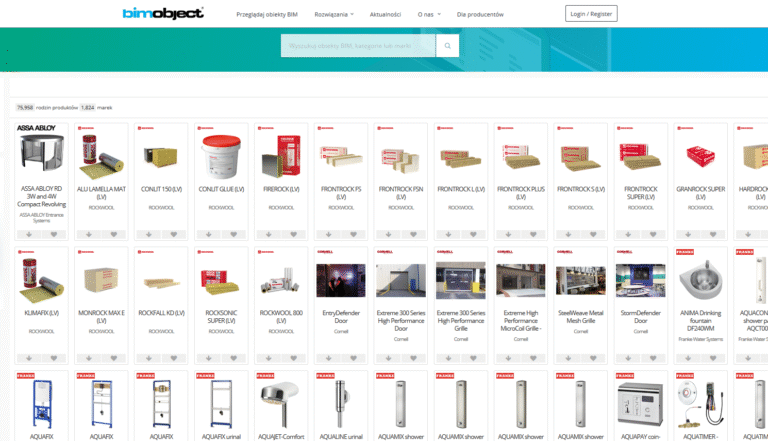Click the 1,824 brands count
Image resolution: width=768 pixels, height=441 pixels.
pyautogui.click(x=87, y=107)
